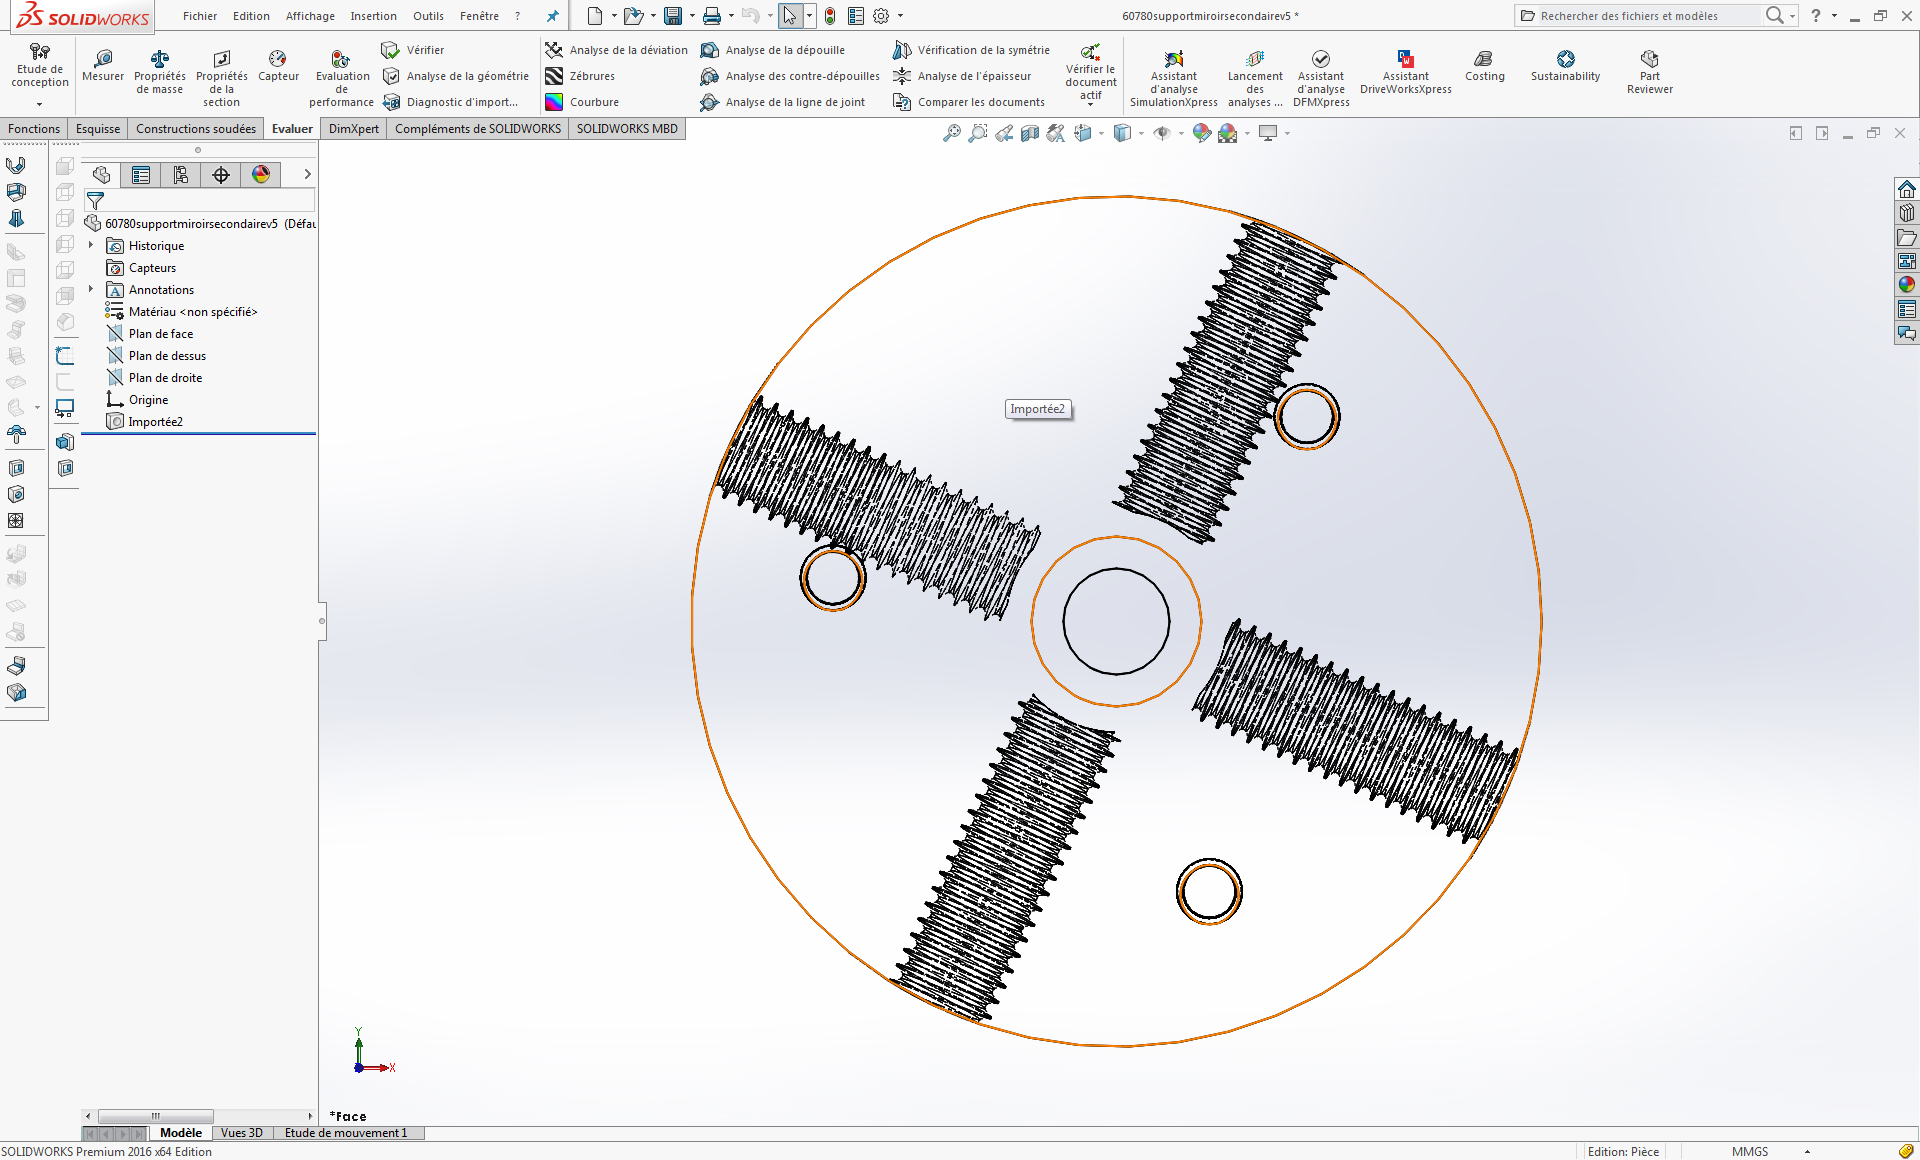Switch to the Esquisse tab
Screen dimensions: 1920x1160
click(x=98, y=129)
